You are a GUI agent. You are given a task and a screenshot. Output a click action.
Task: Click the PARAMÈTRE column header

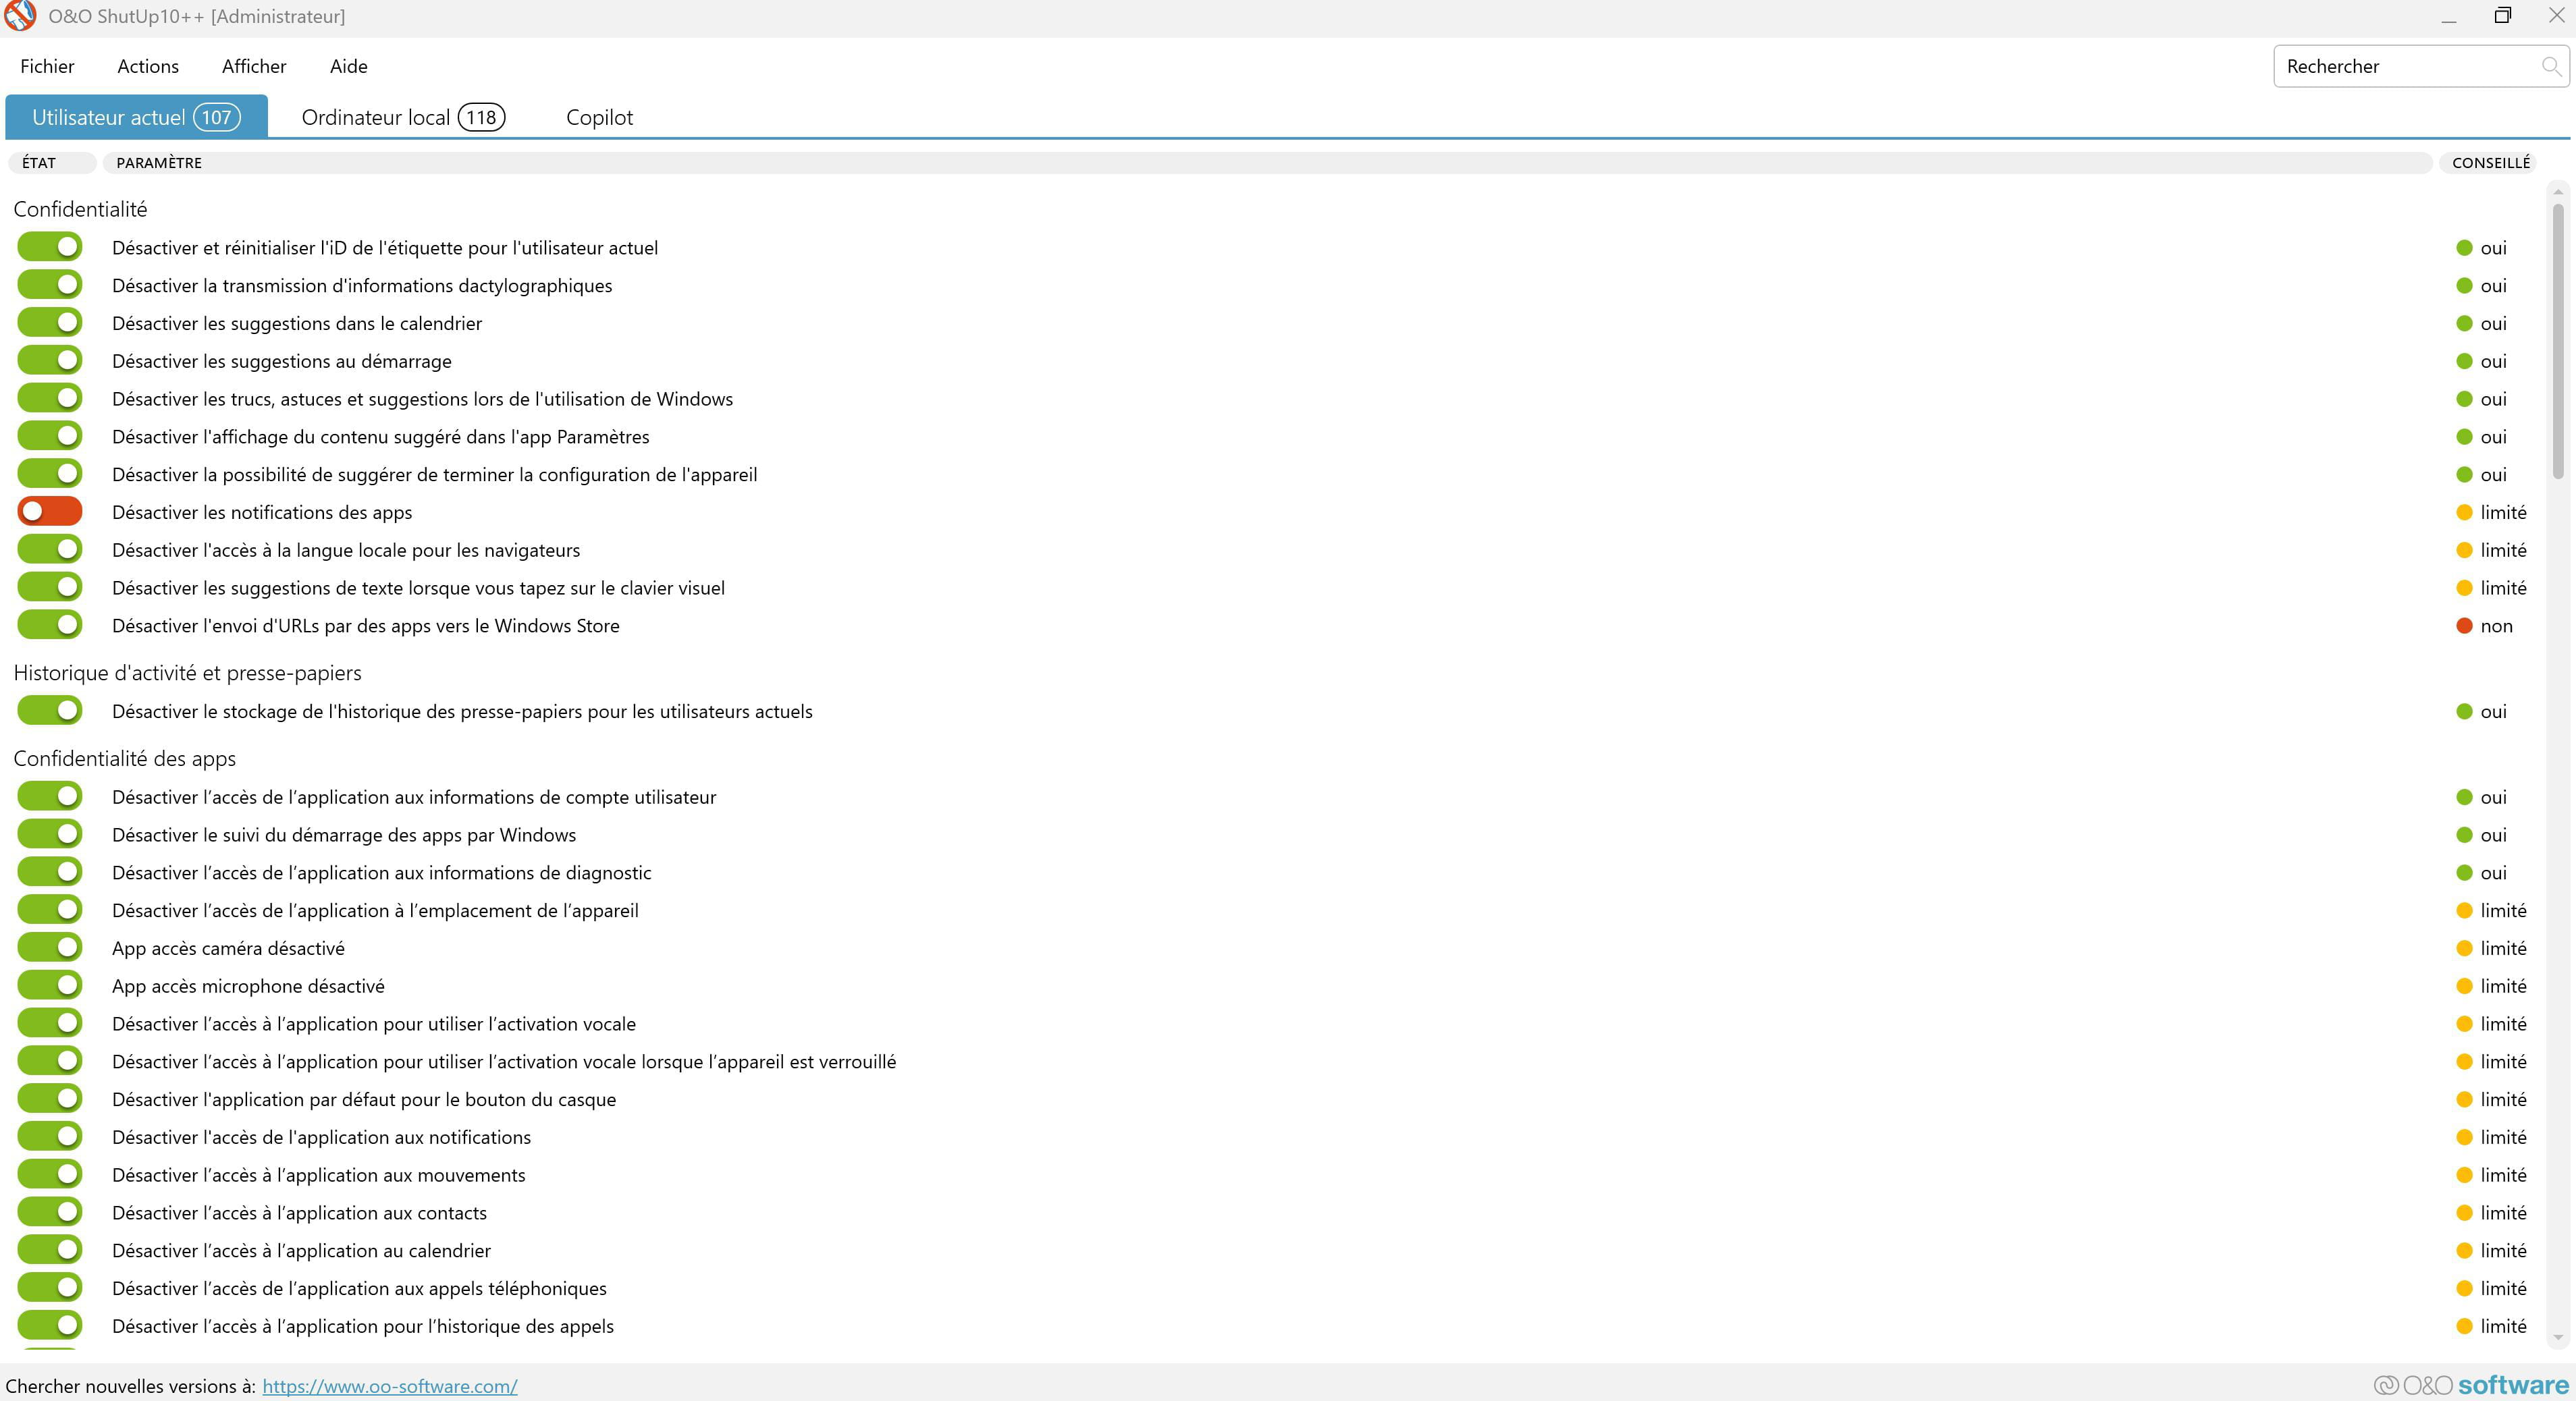click(x=159, y=162)
